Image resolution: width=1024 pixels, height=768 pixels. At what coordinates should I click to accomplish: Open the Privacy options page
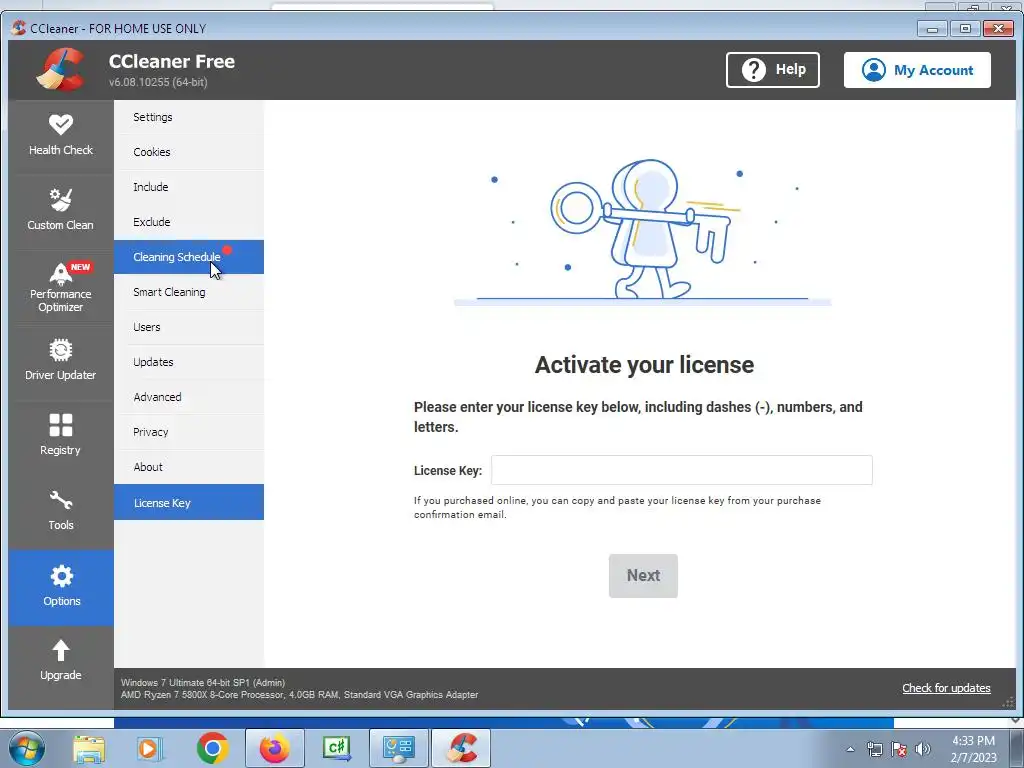tap(189, 432)
